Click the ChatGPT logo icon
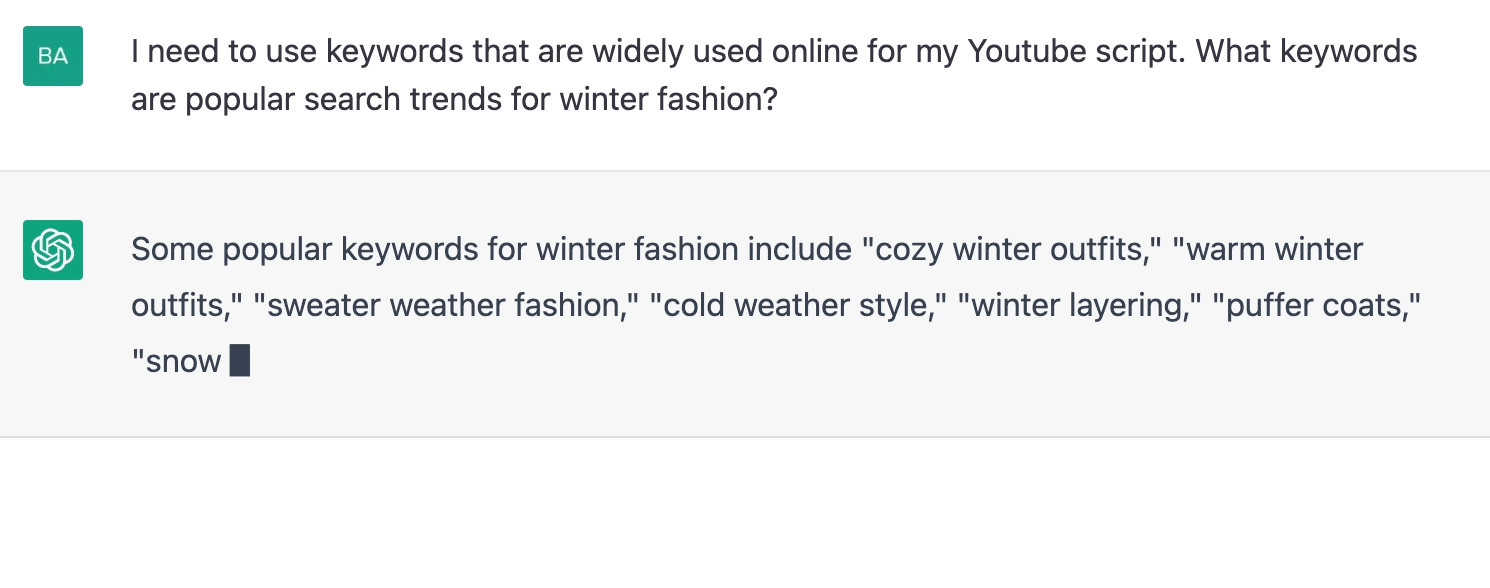The width and height of the screenshot is (1490, 588). (53, 249)
